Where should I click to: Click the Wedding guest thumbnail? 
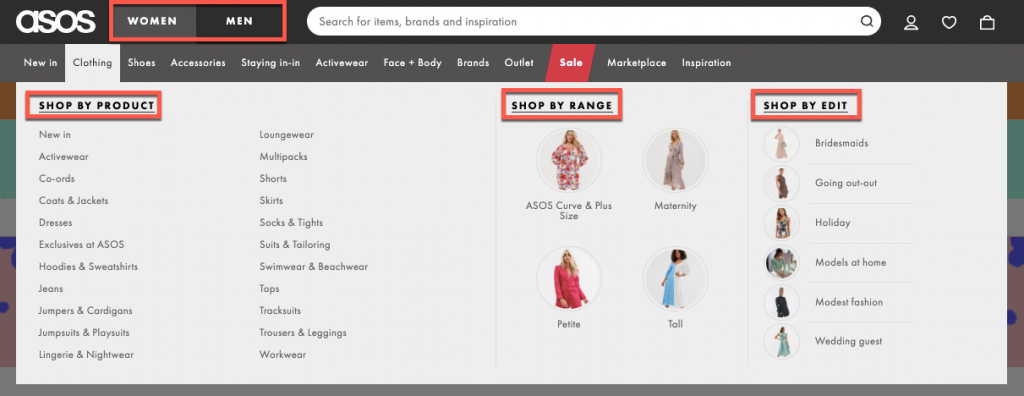782,342
